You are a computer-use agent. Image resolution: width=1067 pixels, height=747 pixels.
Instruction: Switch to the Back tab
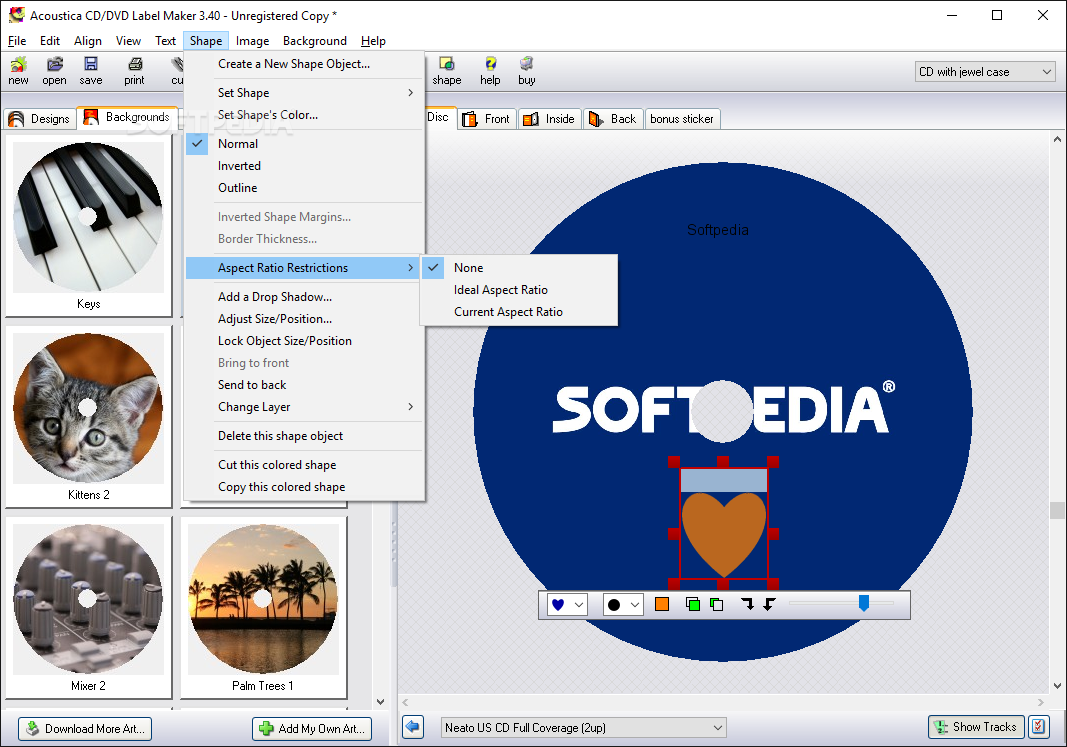(x=613, y=119)
